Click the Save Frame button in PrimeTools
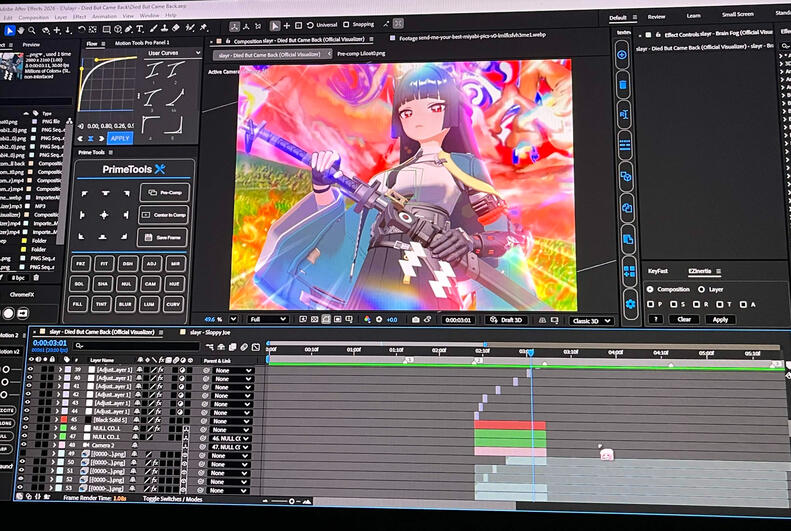 pos(162,237)
